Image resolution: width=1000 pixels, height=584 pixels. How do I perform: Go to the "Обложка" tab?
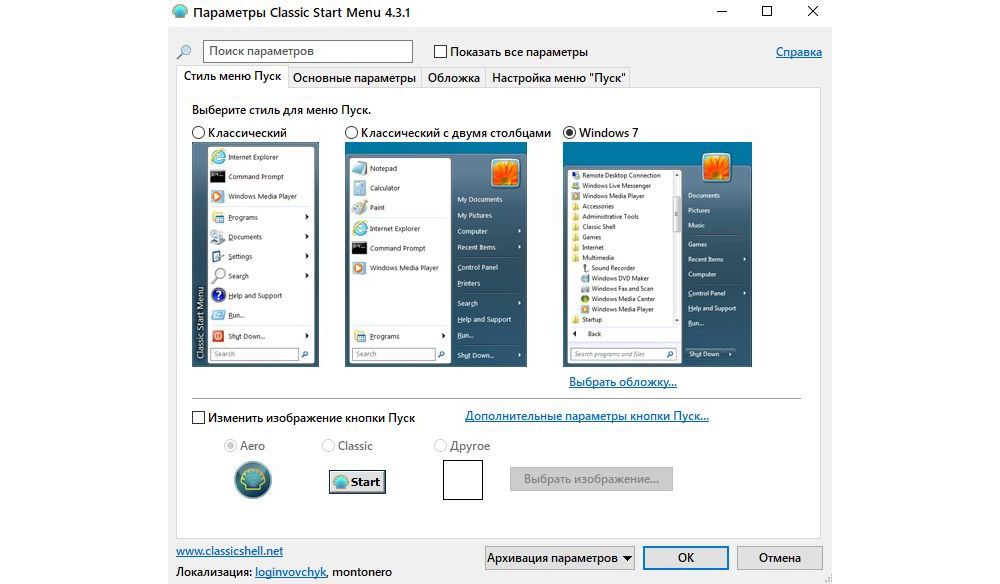coord(453,78)
